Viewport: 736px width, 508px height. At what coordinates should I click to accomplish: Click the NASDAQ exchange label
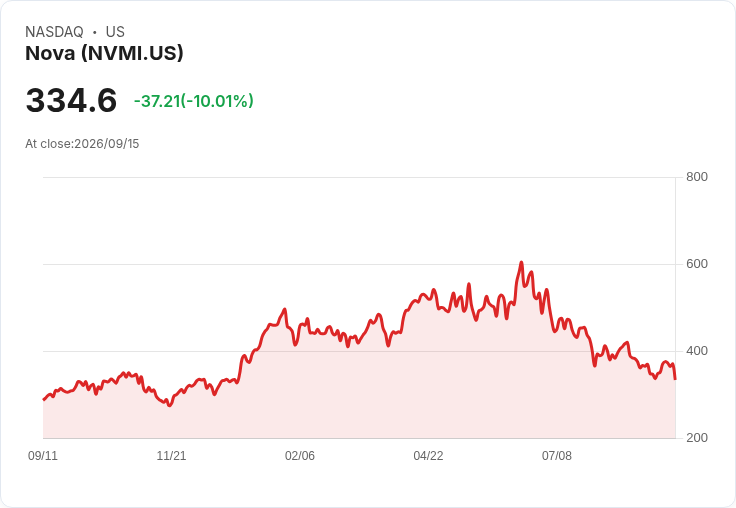click(54, 32)
